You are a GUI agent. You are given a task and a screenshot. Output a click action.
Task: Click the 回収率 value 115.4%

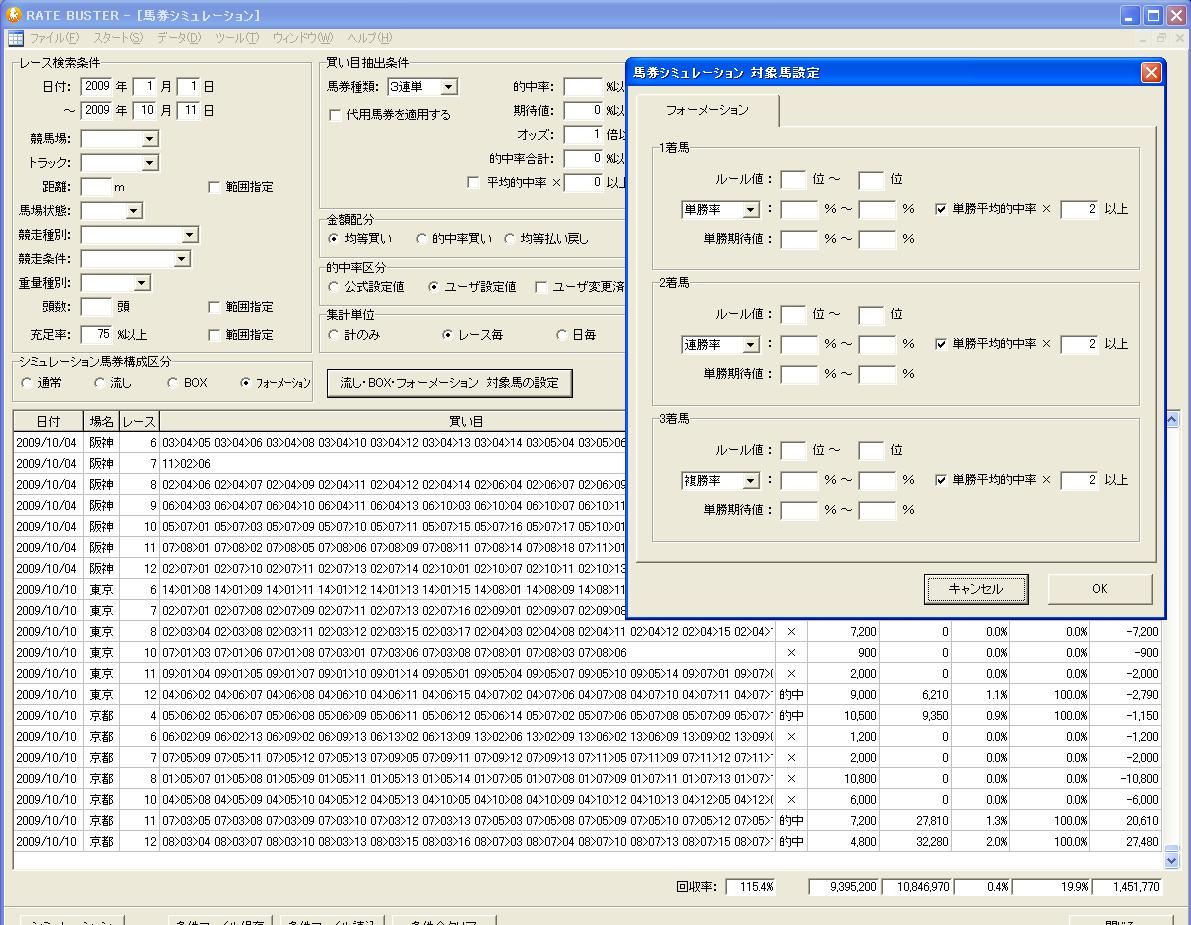coord(750,886)
